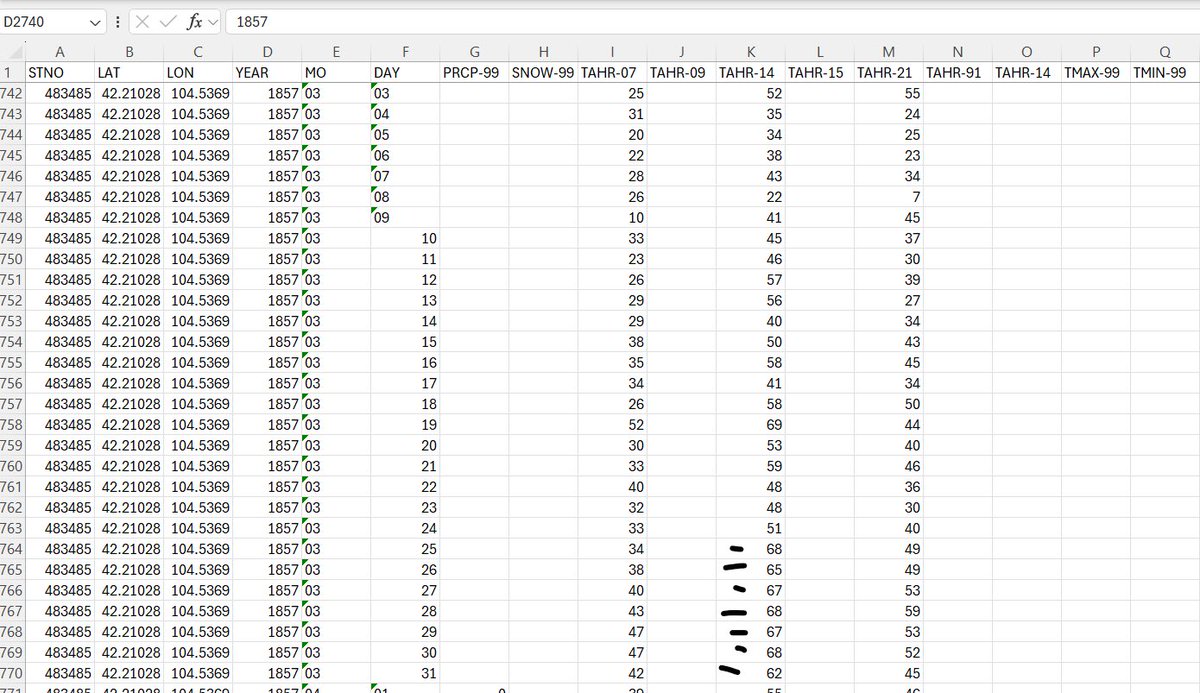
Task: Select the TMIN-99 header cell
Action: coord(1165,73)
